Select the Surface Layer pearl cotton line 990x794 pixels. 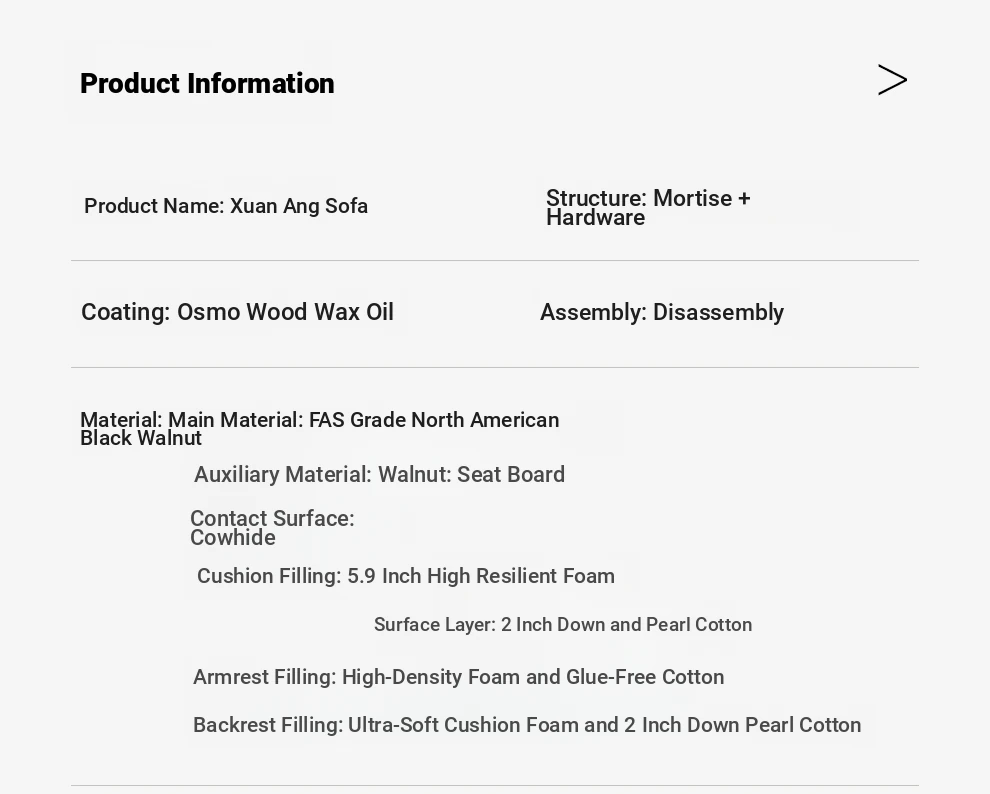[x=563, y=625]
